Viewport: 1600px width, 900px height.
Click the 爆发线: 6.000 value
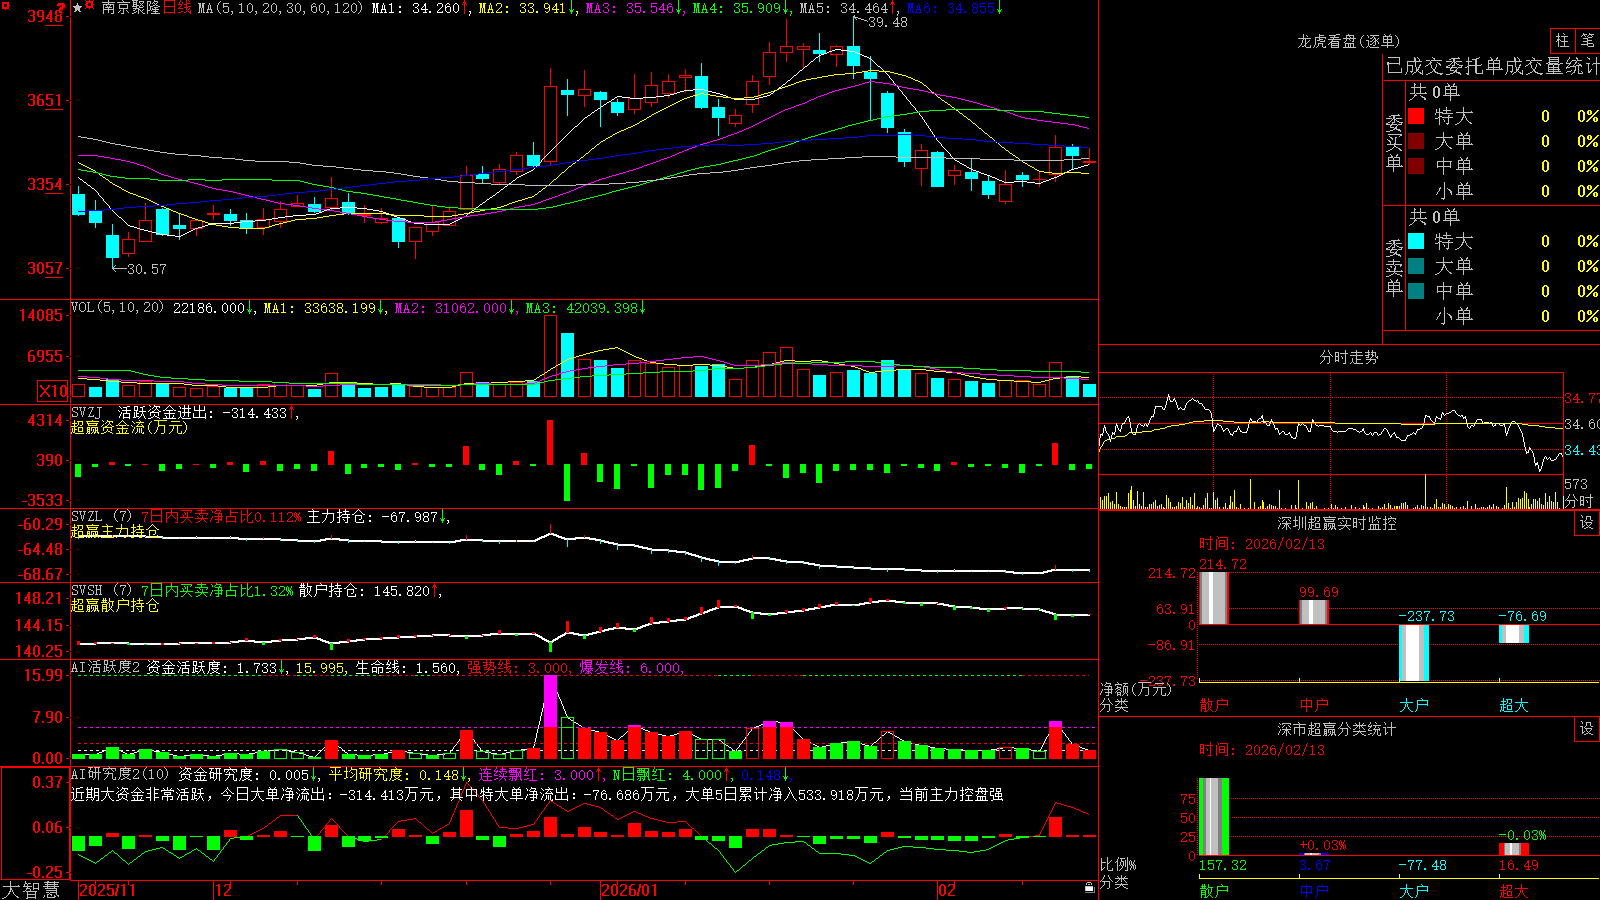click(630, 668)
